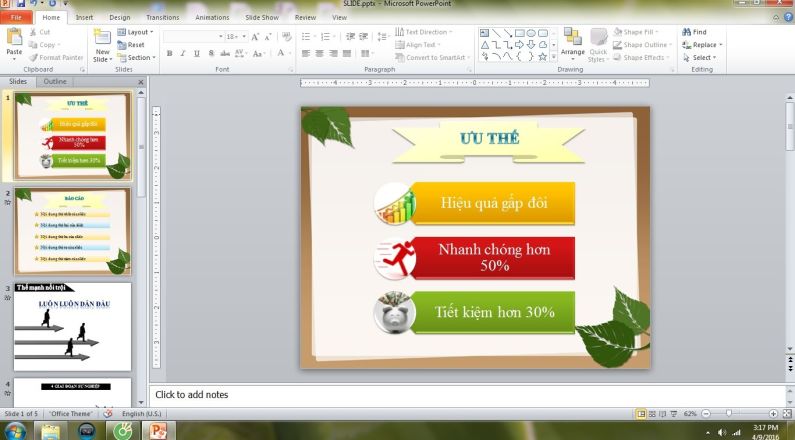Click Shape Outline button

pos(640,45)
